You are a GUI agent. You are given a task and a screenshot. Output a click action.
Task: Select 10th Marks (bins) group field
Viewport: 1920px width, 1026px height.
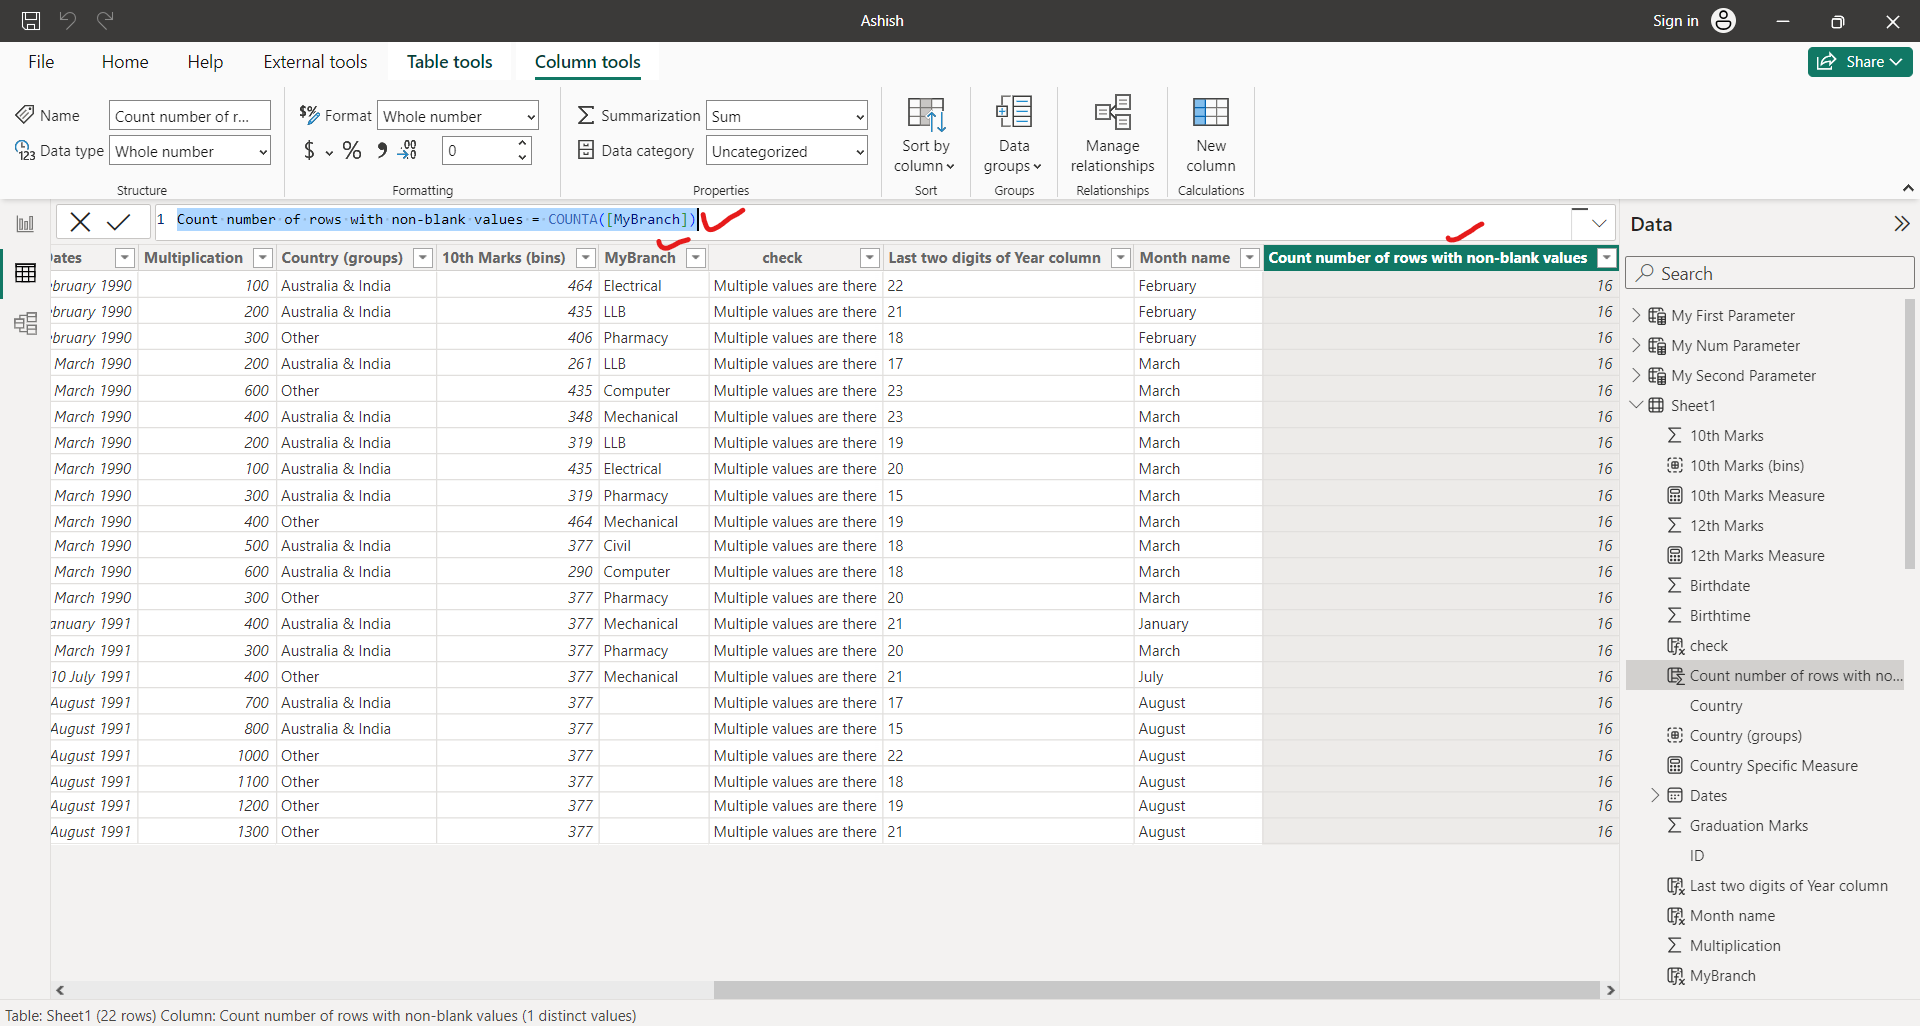pyautogui.click(x=1747, y=466)
